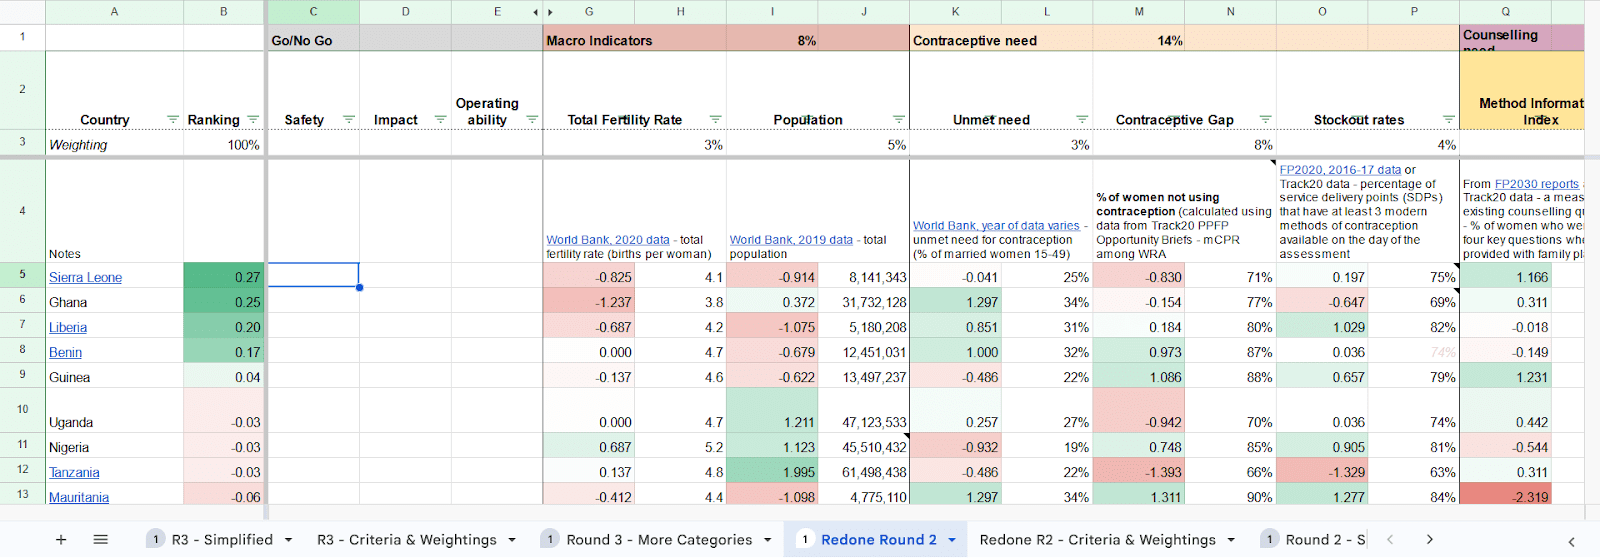Follow the World Bank, 2020 data link
Viewport: 1600px width, 558px height.
607,240
